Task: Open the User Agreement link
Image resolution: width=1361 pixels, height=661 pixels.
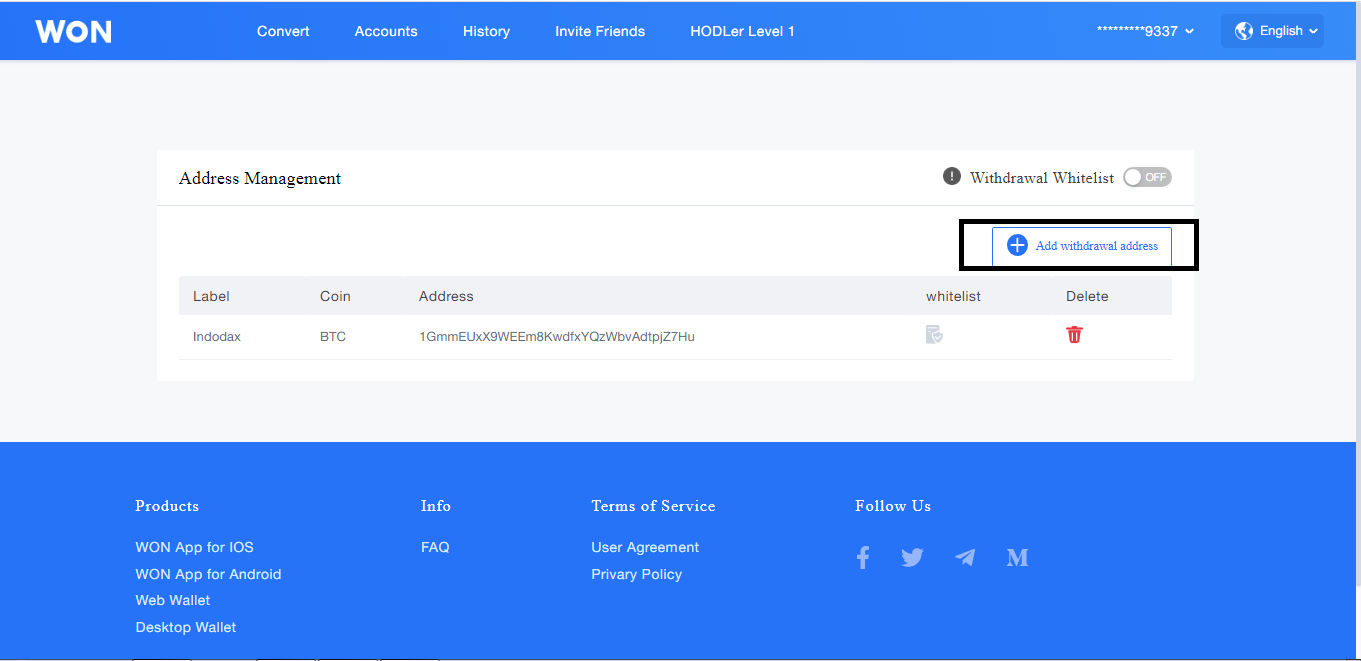Action: [645, 547]
